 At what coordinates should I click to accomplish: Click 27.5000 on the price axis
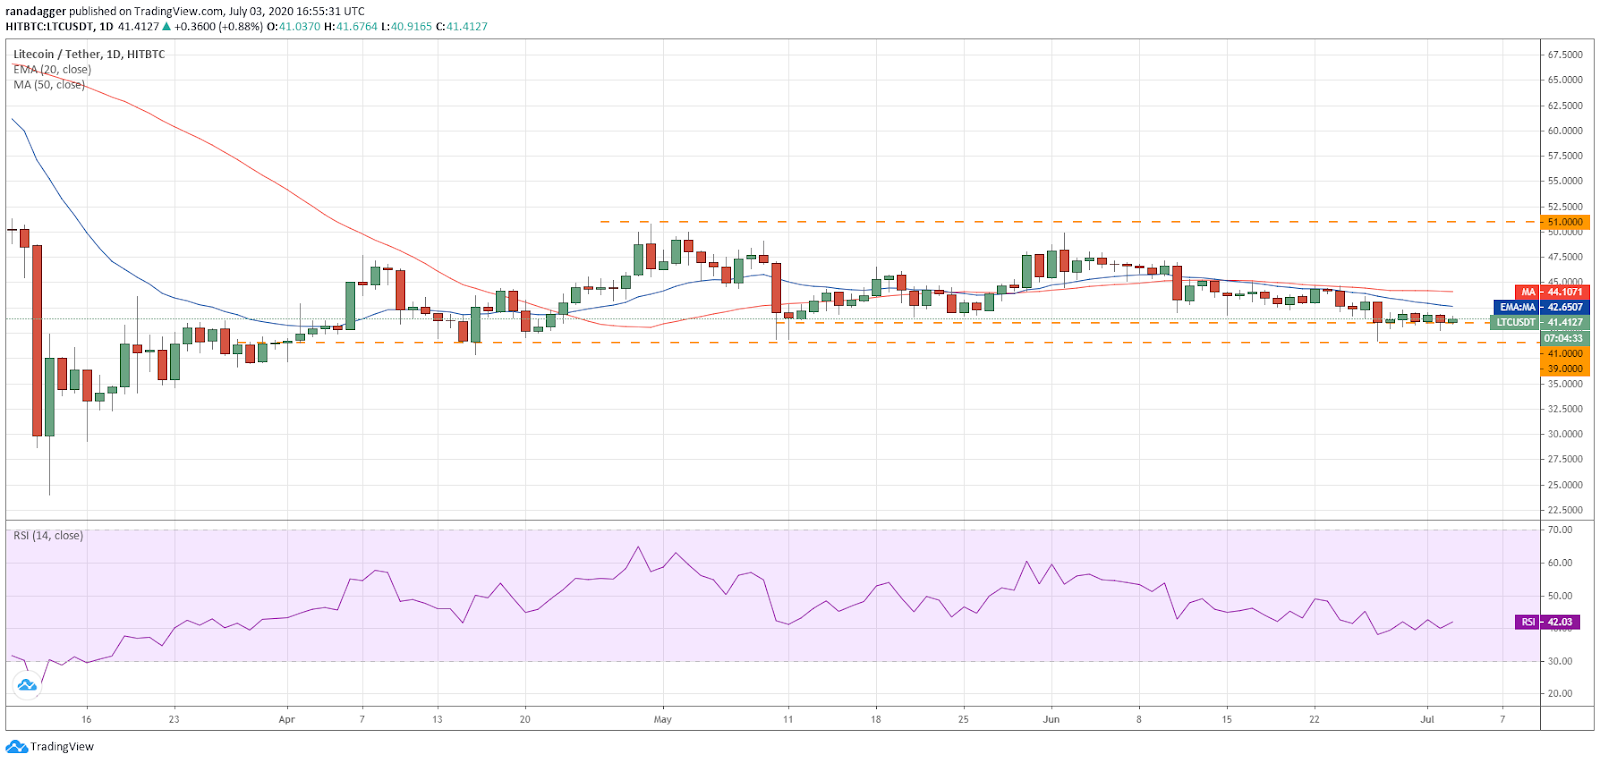[1565, 459]
